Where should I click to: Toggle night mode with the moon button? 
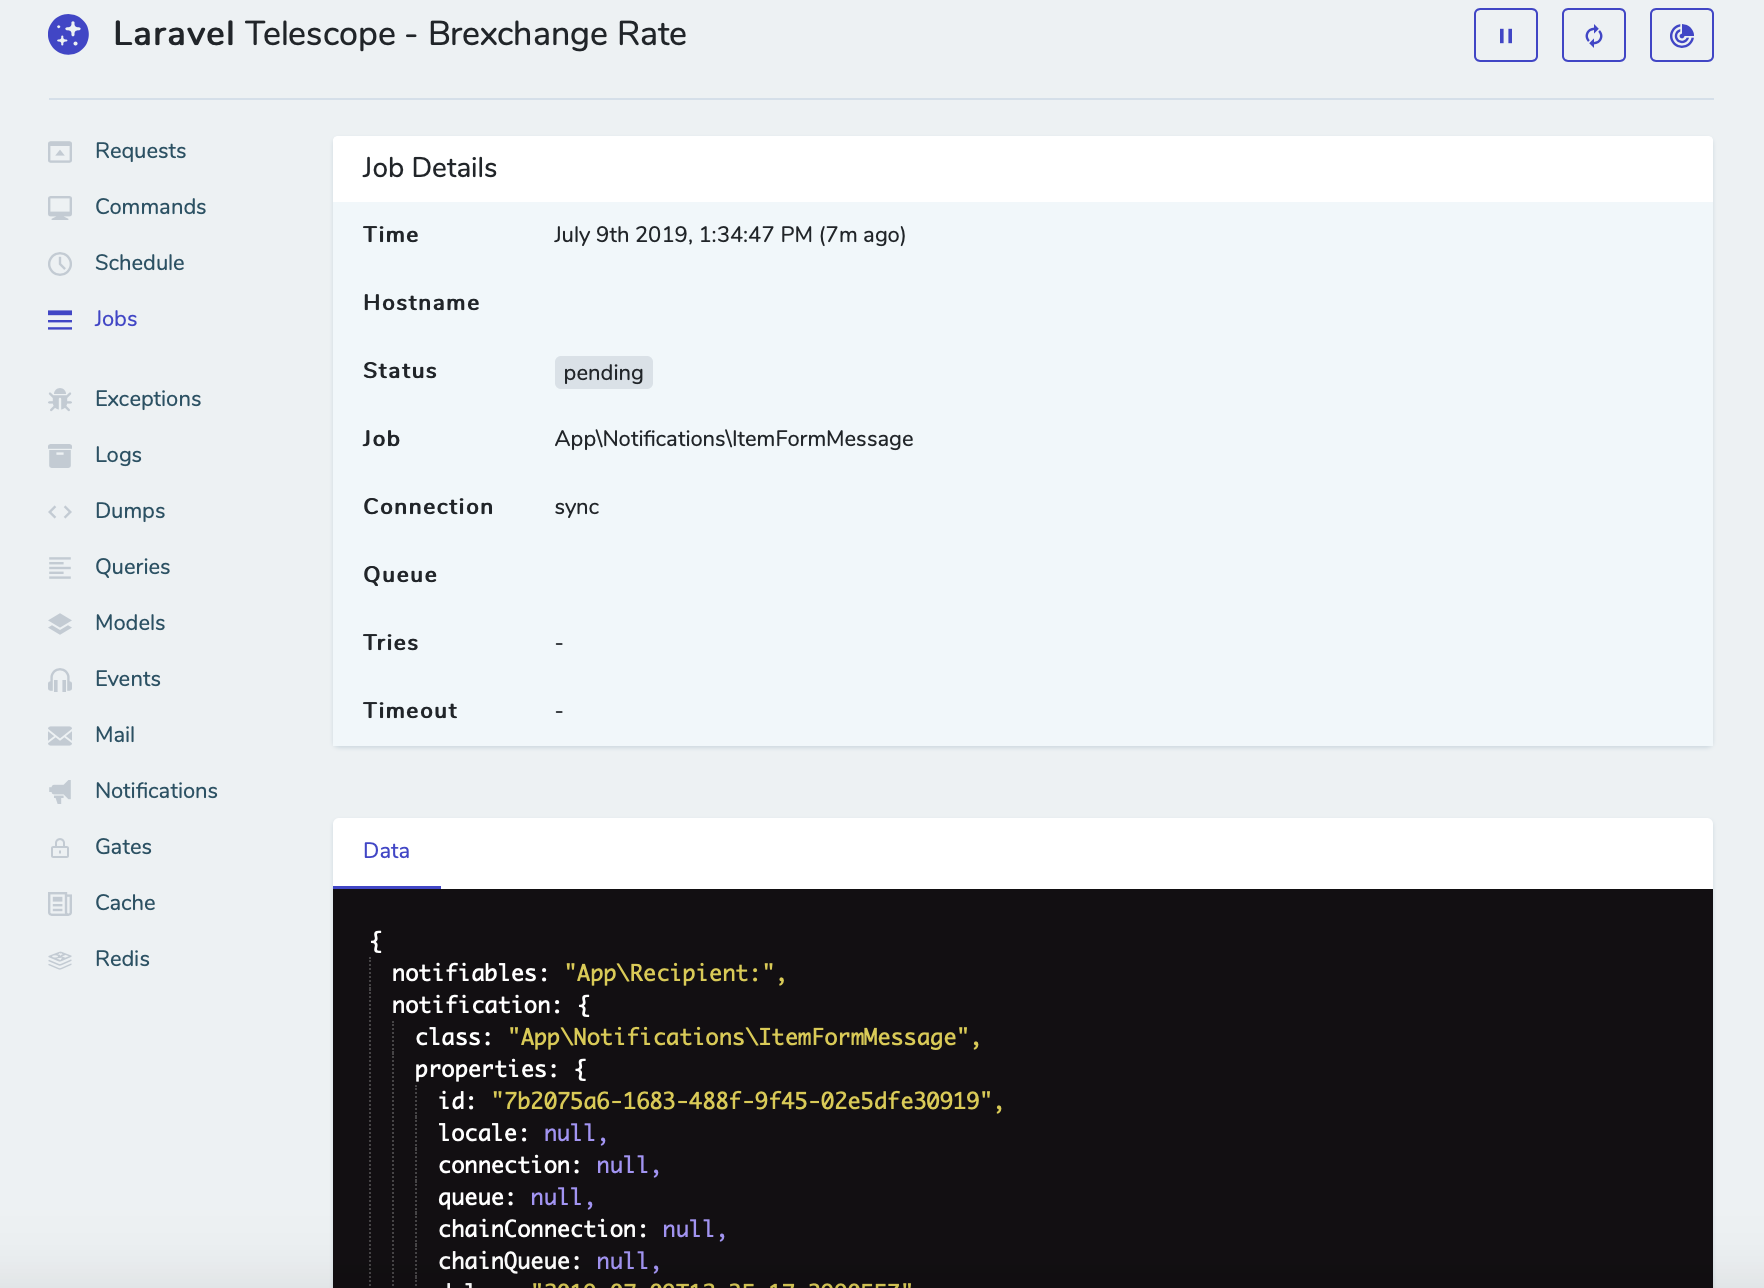coord(1681,36)
